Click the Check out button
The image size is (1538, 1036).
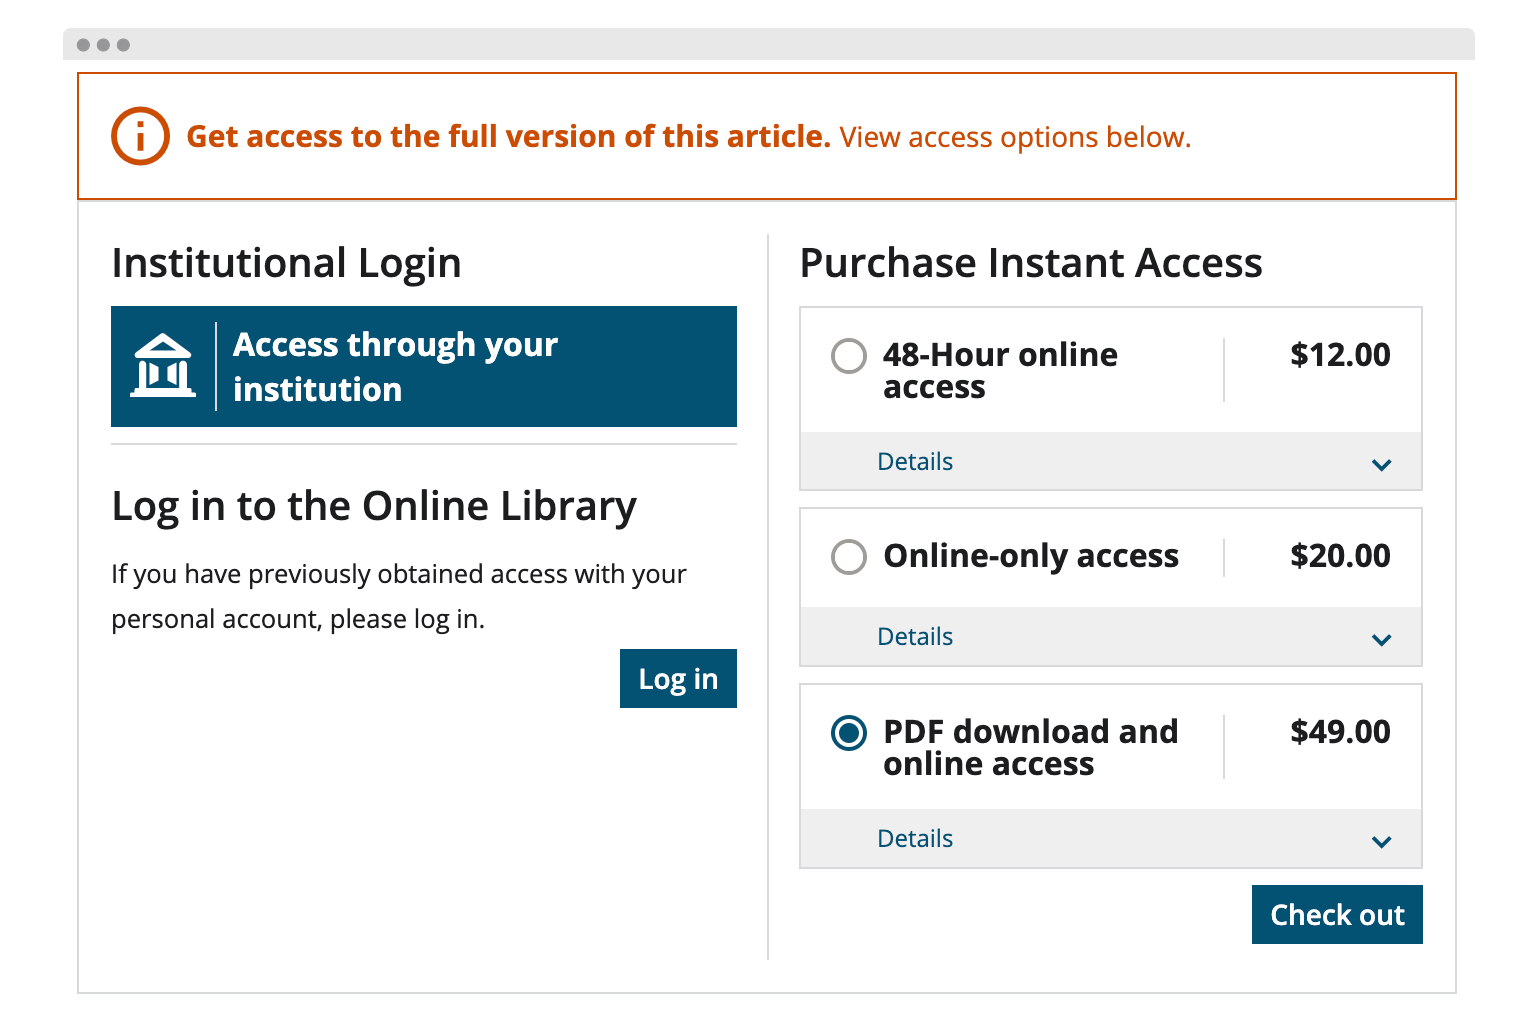(1337, 914)
